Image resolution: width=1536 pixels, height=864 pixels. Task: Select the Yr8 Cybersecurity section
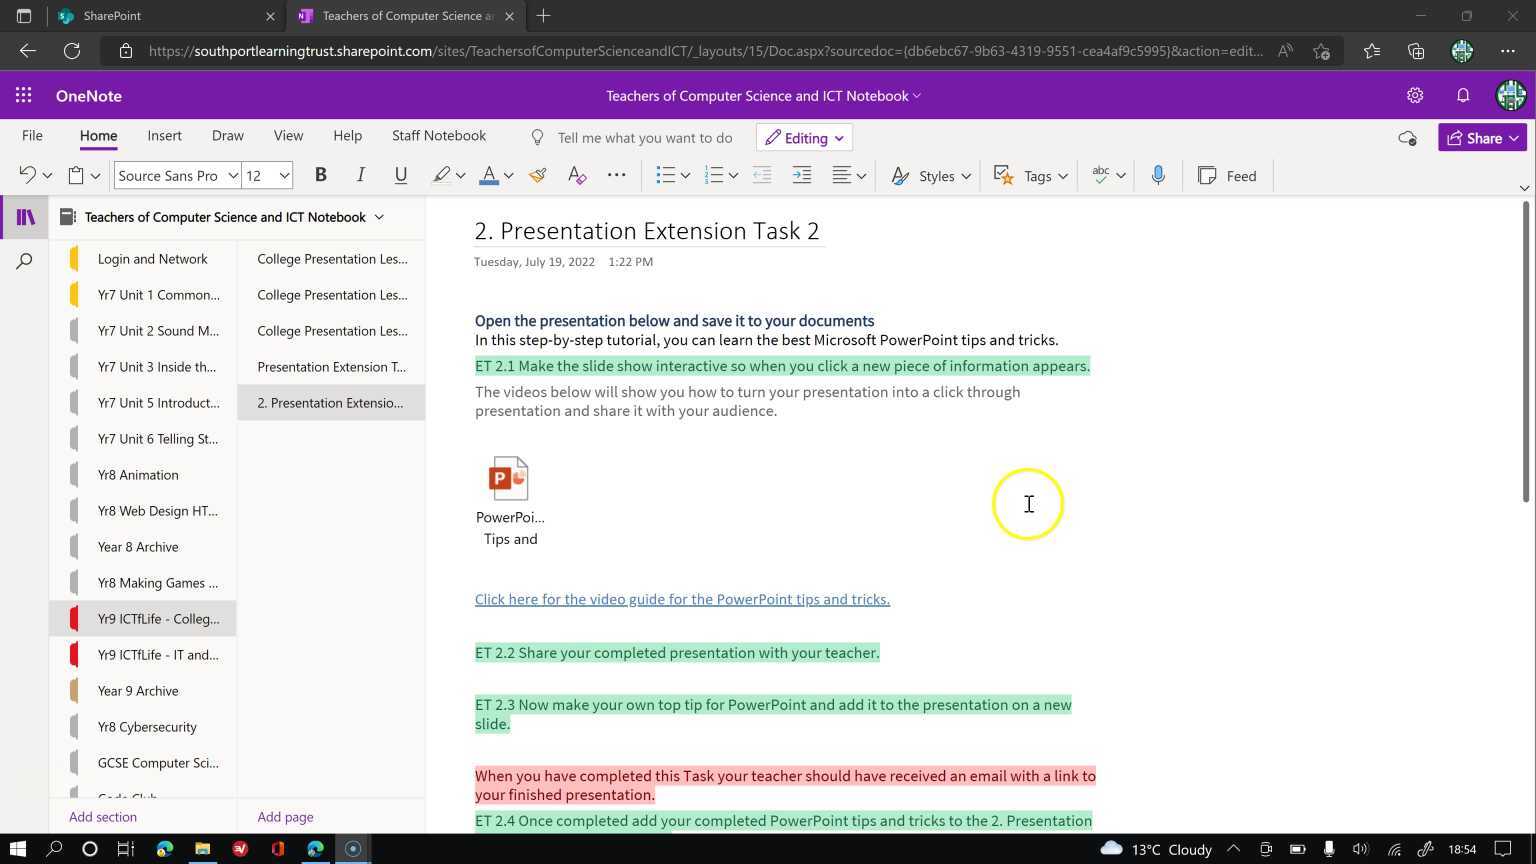pyautogui.click(x=147, y=727)
